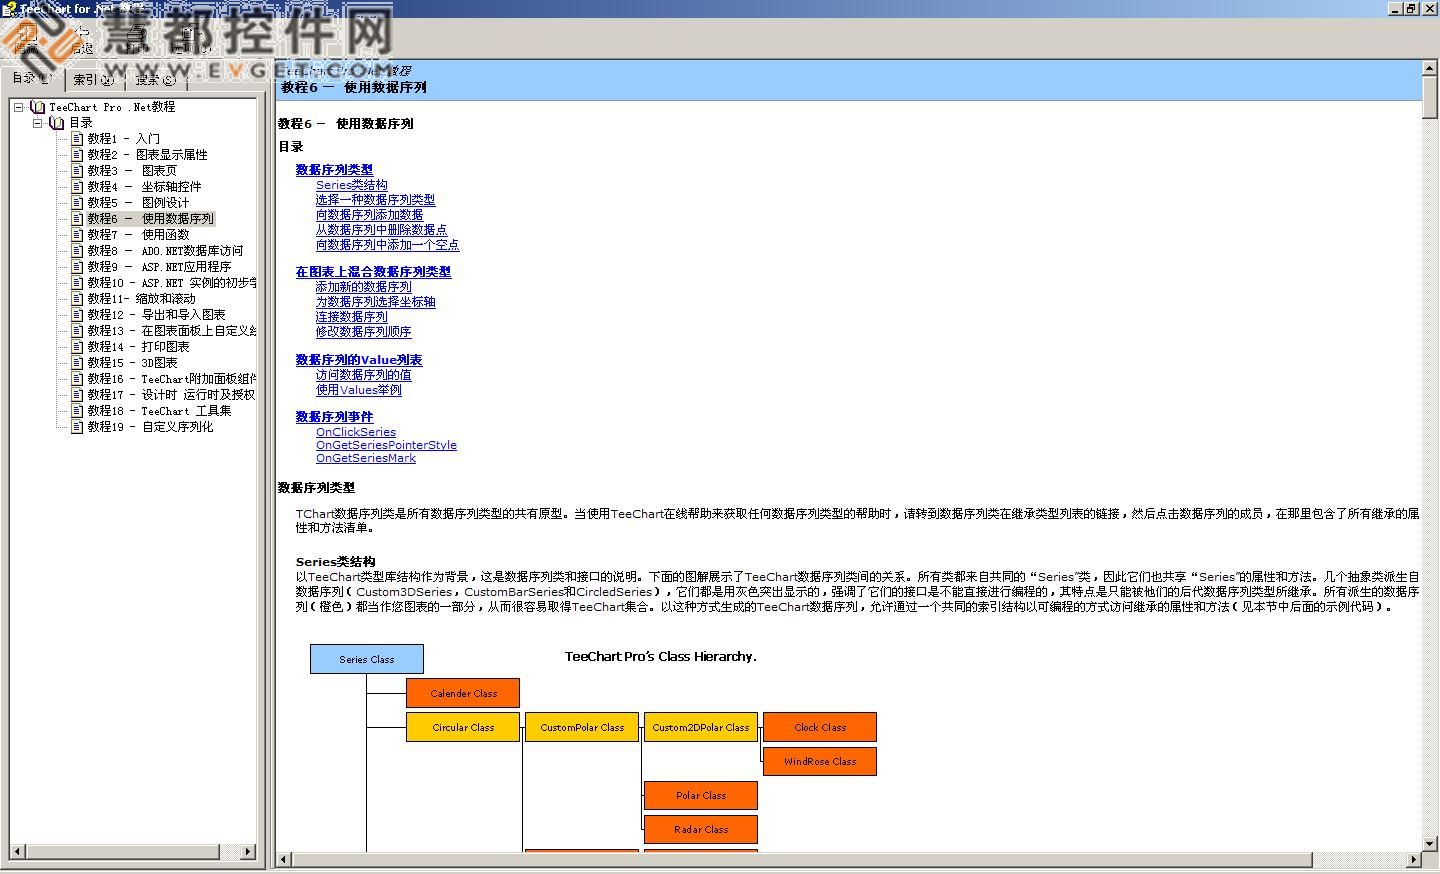Image resolution: width=1440 pixels, height=874 pixels.
Task: Click the 选项 (Options) toolbar icon
Action: pos(188,34)
